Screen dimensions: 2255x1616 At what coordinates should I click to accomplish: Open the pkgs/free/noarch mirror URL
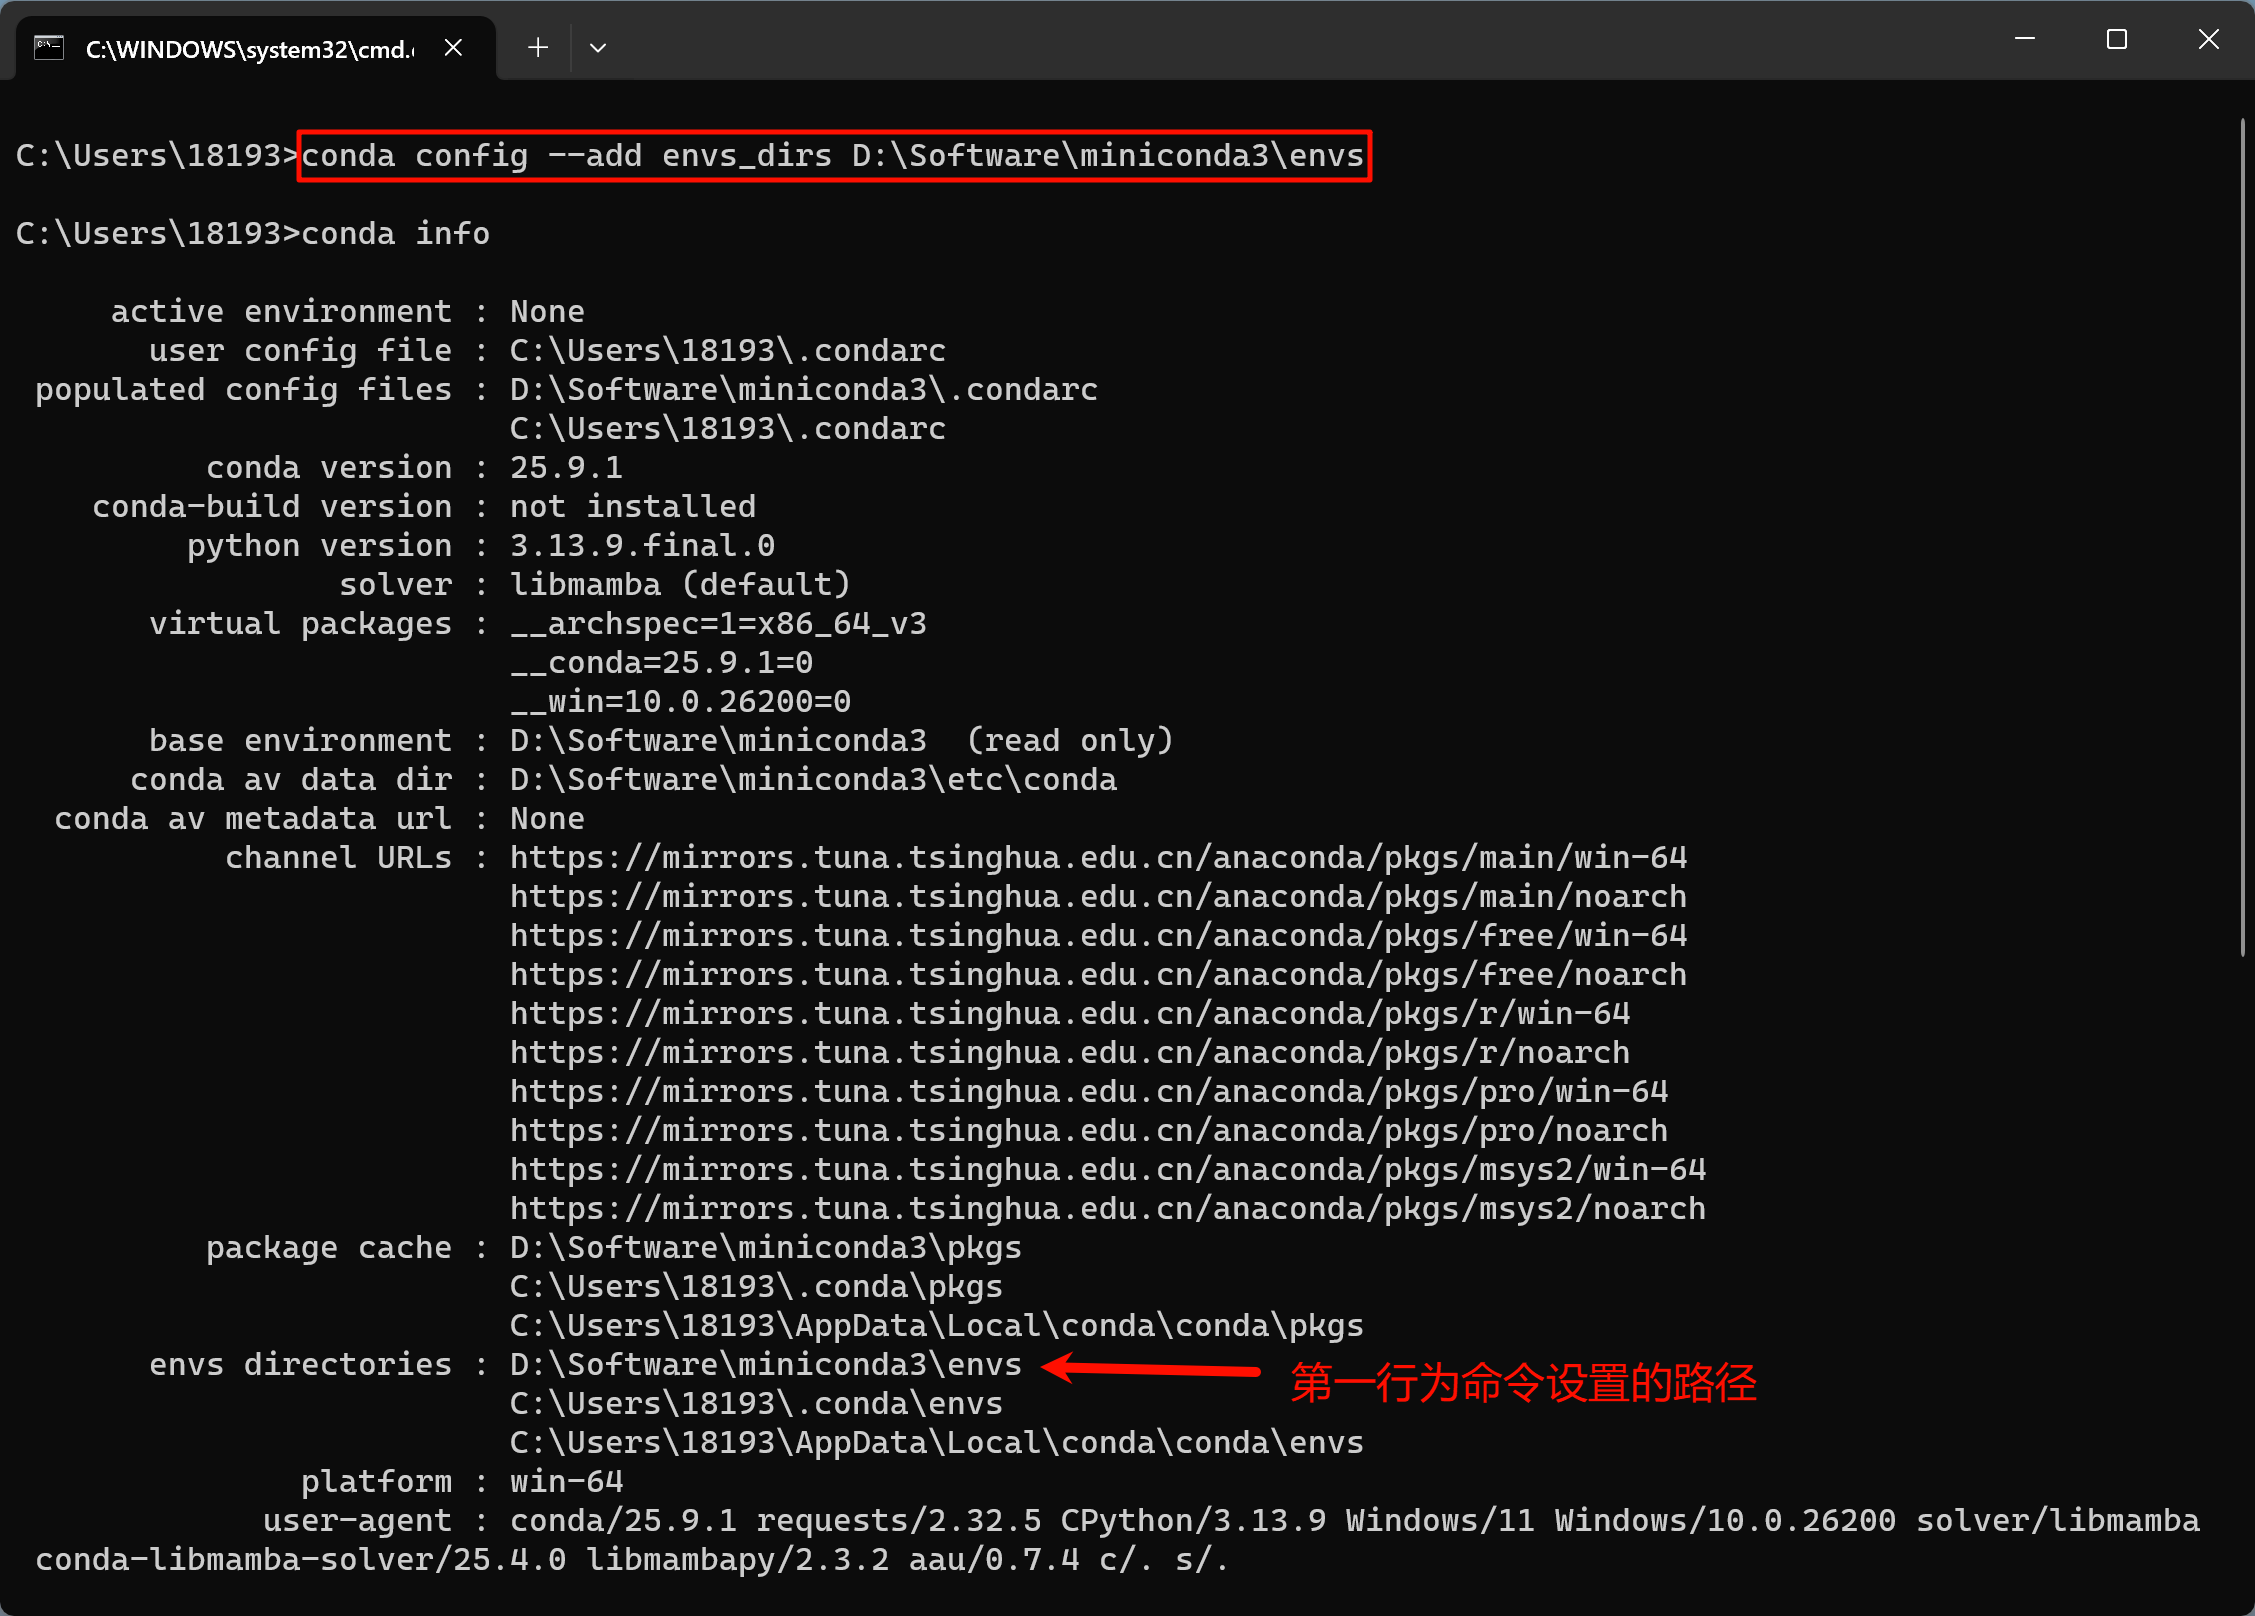[1098, 975]
